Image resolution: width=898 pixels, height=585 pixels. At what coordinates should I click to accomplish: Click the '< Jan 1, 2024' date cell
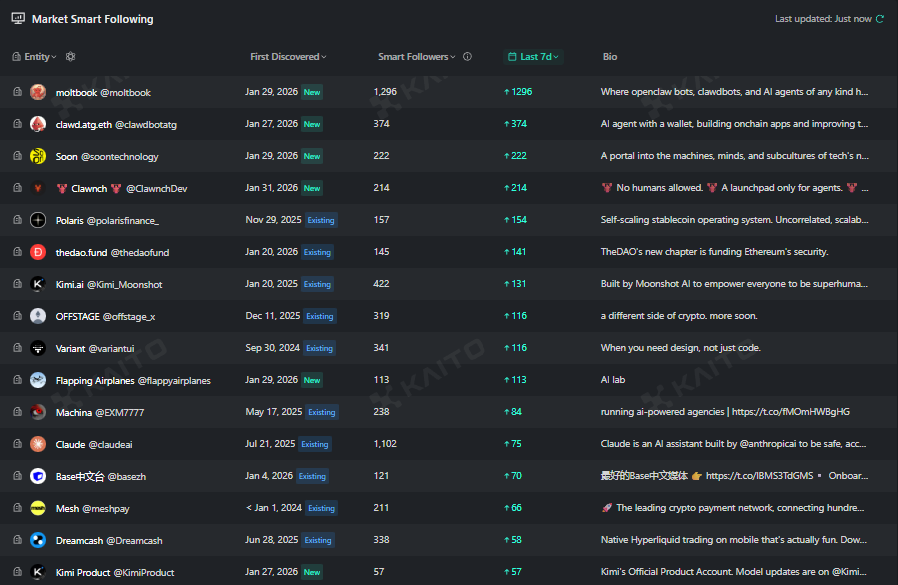coord(274,508)
